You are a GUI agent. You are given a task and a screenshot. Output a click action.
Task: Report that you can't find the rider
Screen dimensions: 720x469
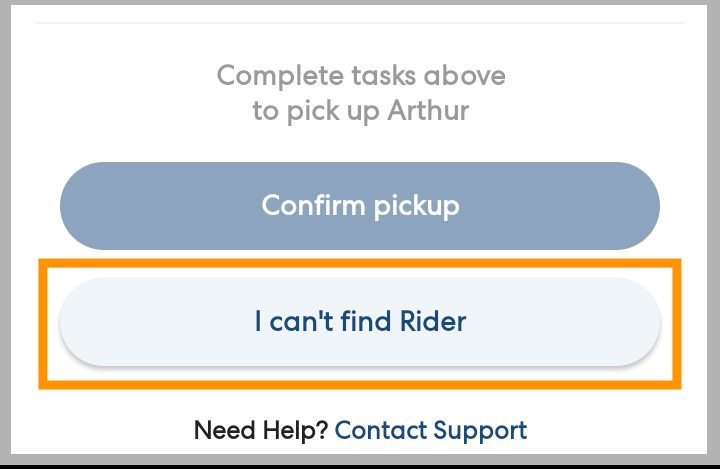pyautogui.click(x=360, y=322)
